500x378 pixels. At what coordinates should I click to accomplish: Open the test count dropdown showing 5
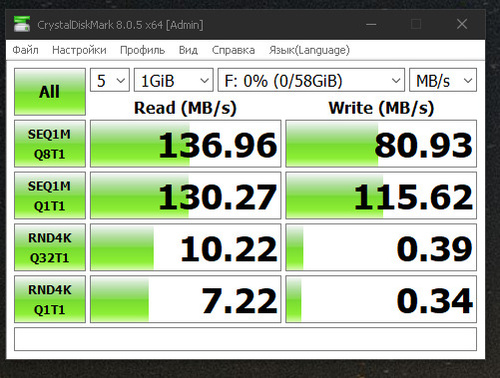pyautogui.click(x=110, y=80)
